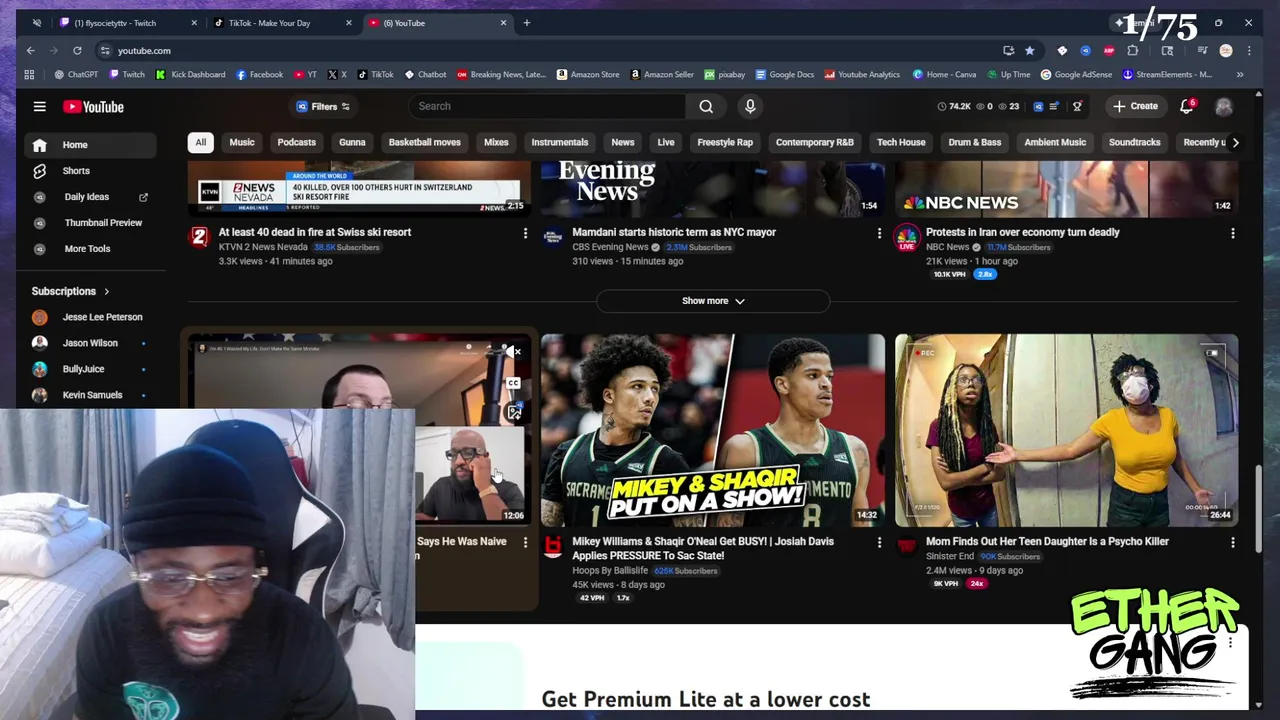The image size is (1280, 720).
Task: Open the notifications bell
Action: [x=1186, y=106]
